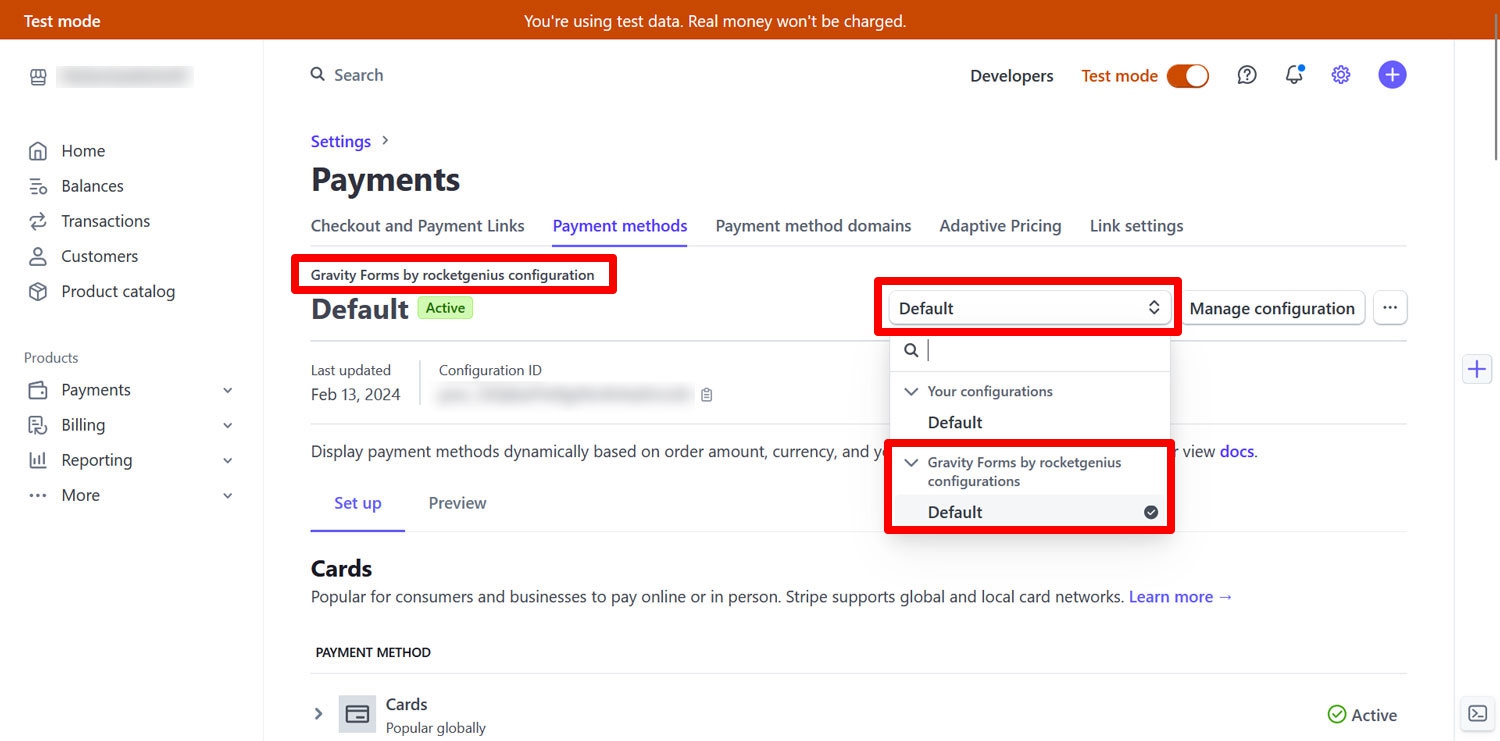The width and height of the screenshot is (1500, 741).
Task: Click the Cards payment method icon
Action: coord(357,714)
